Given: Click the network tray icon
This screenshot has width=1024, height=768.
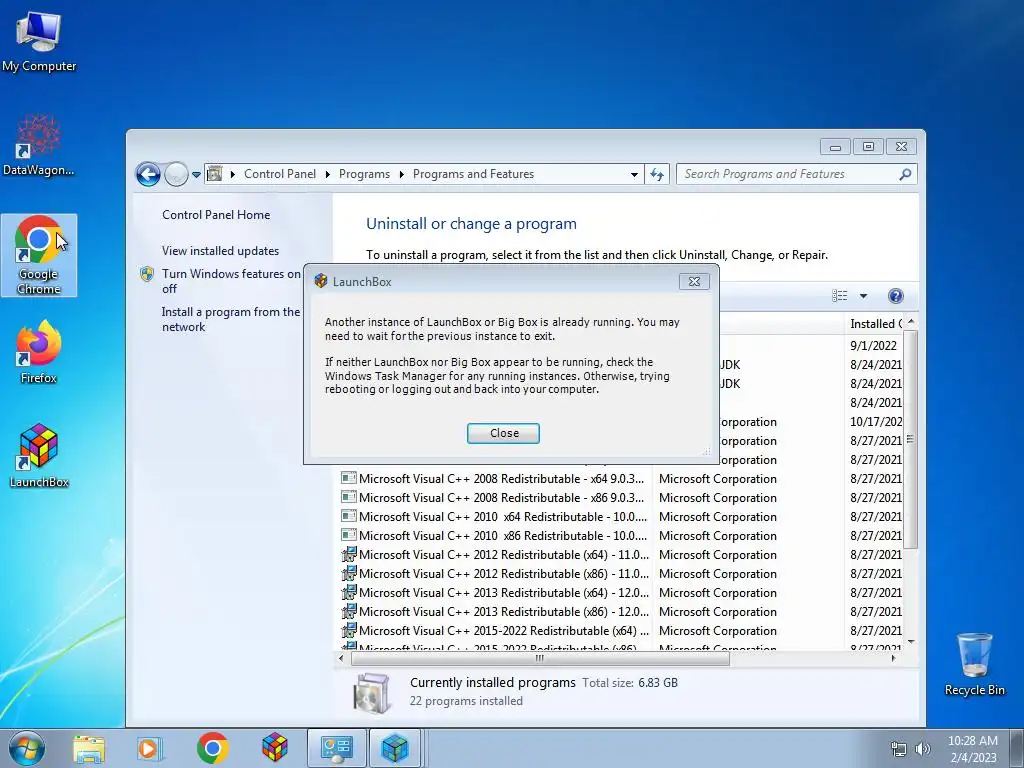Looking at the screenshot, I should tap(899, 749).
